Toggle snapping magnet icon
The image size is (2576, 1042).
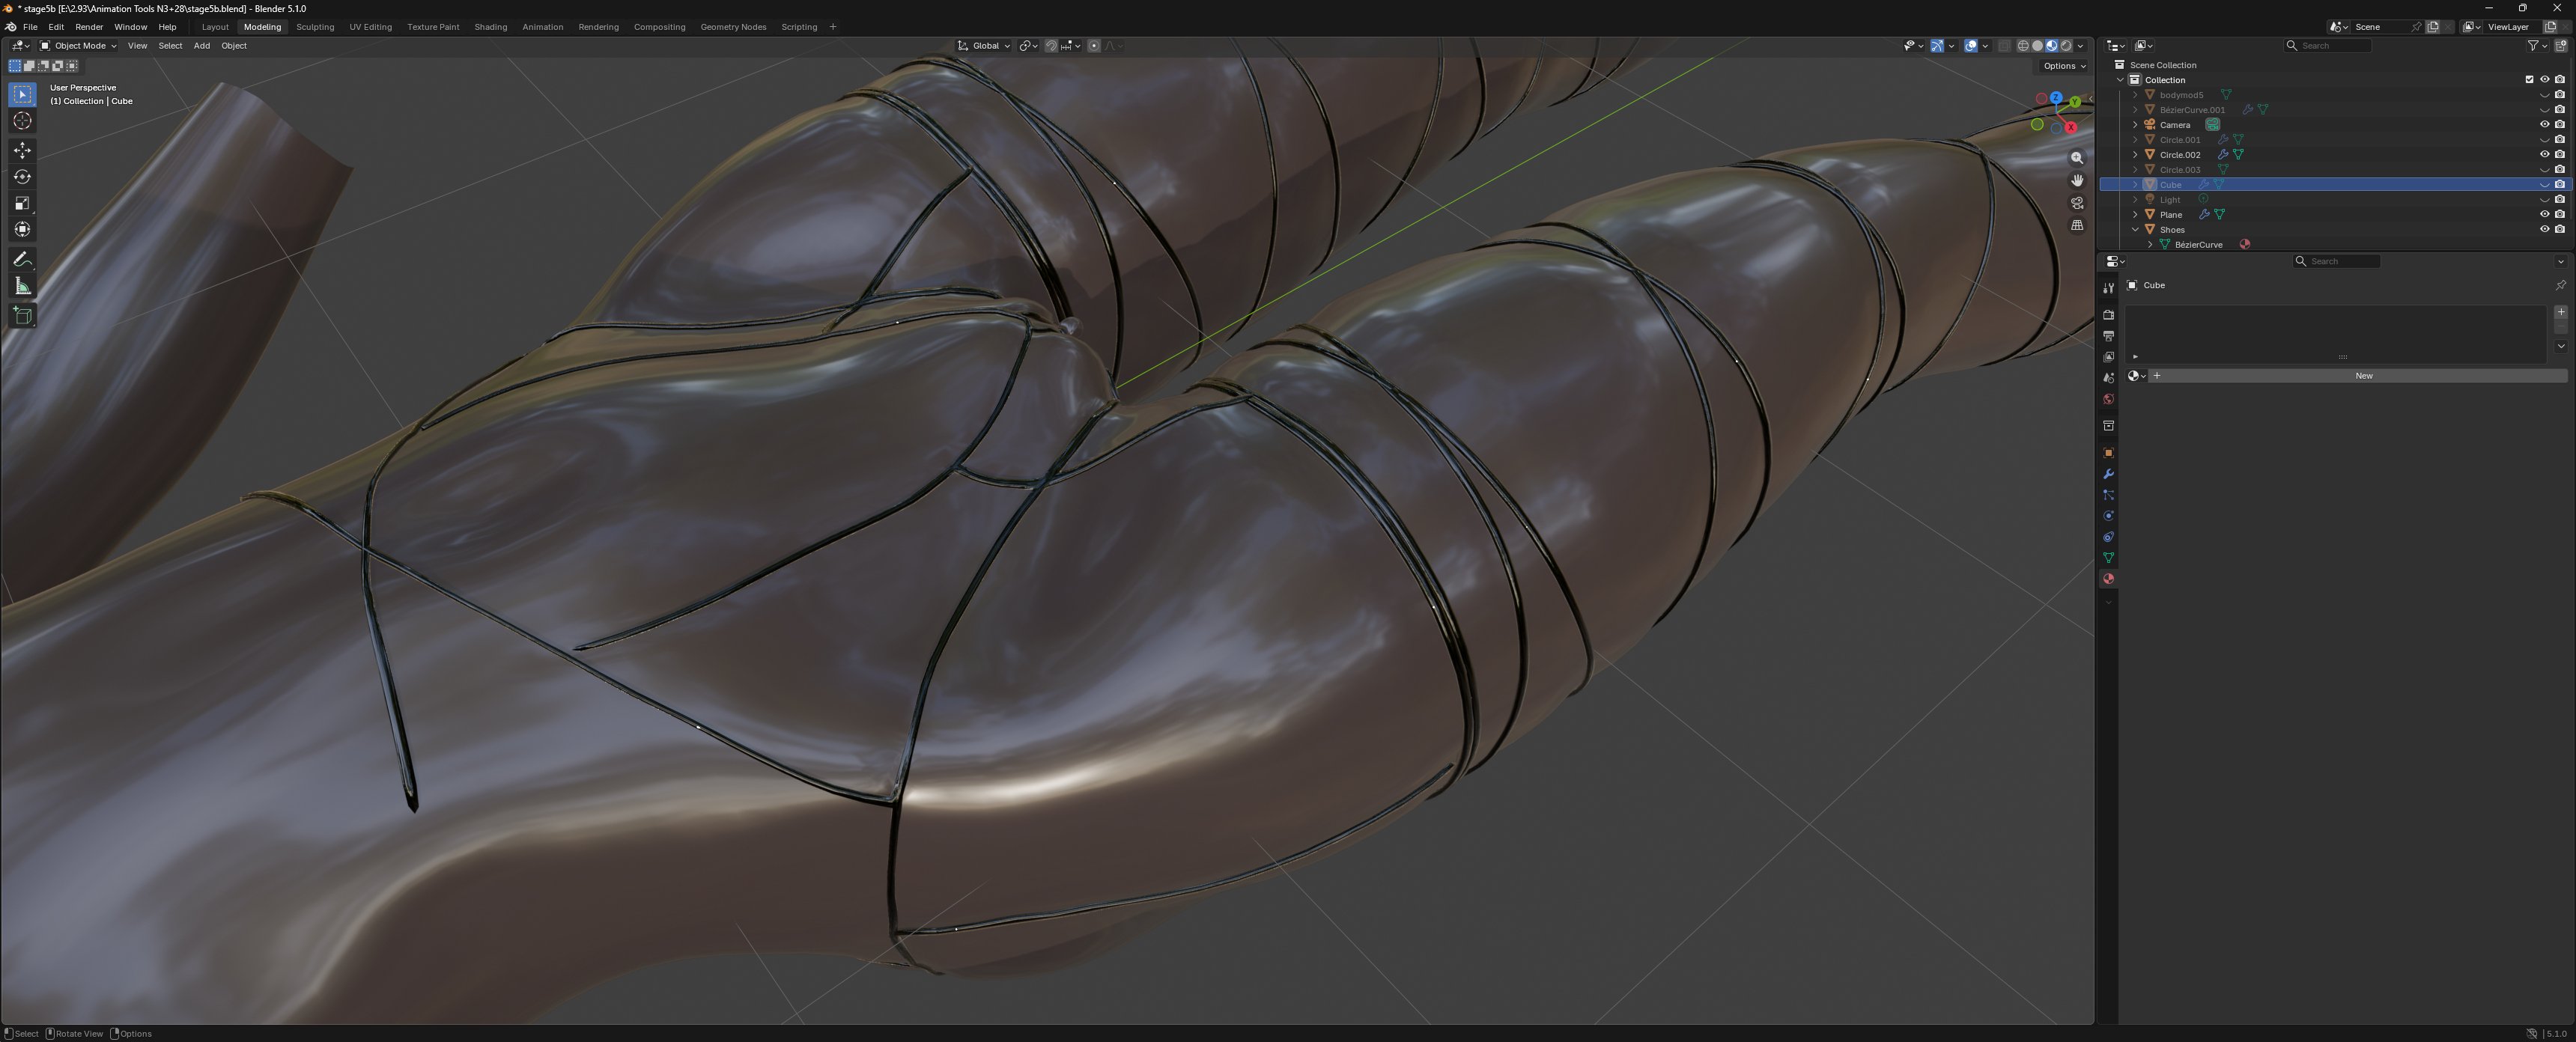1051,46
